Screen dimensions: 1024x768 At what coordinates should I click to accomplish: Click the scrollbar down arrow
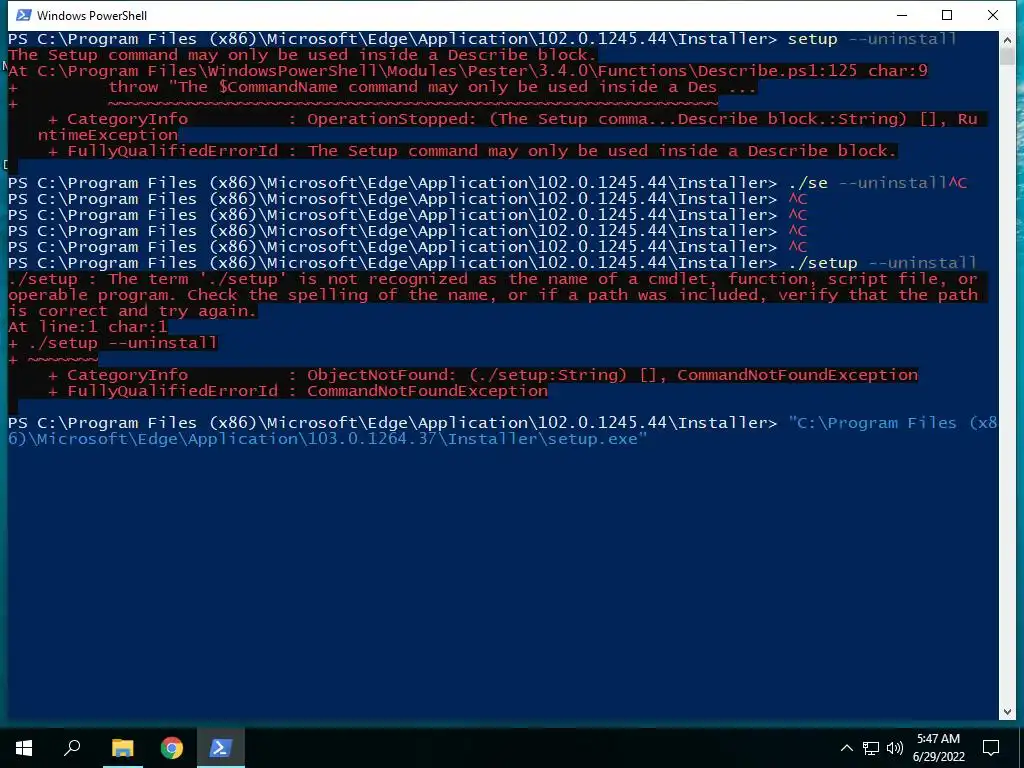pos(1006,712)
